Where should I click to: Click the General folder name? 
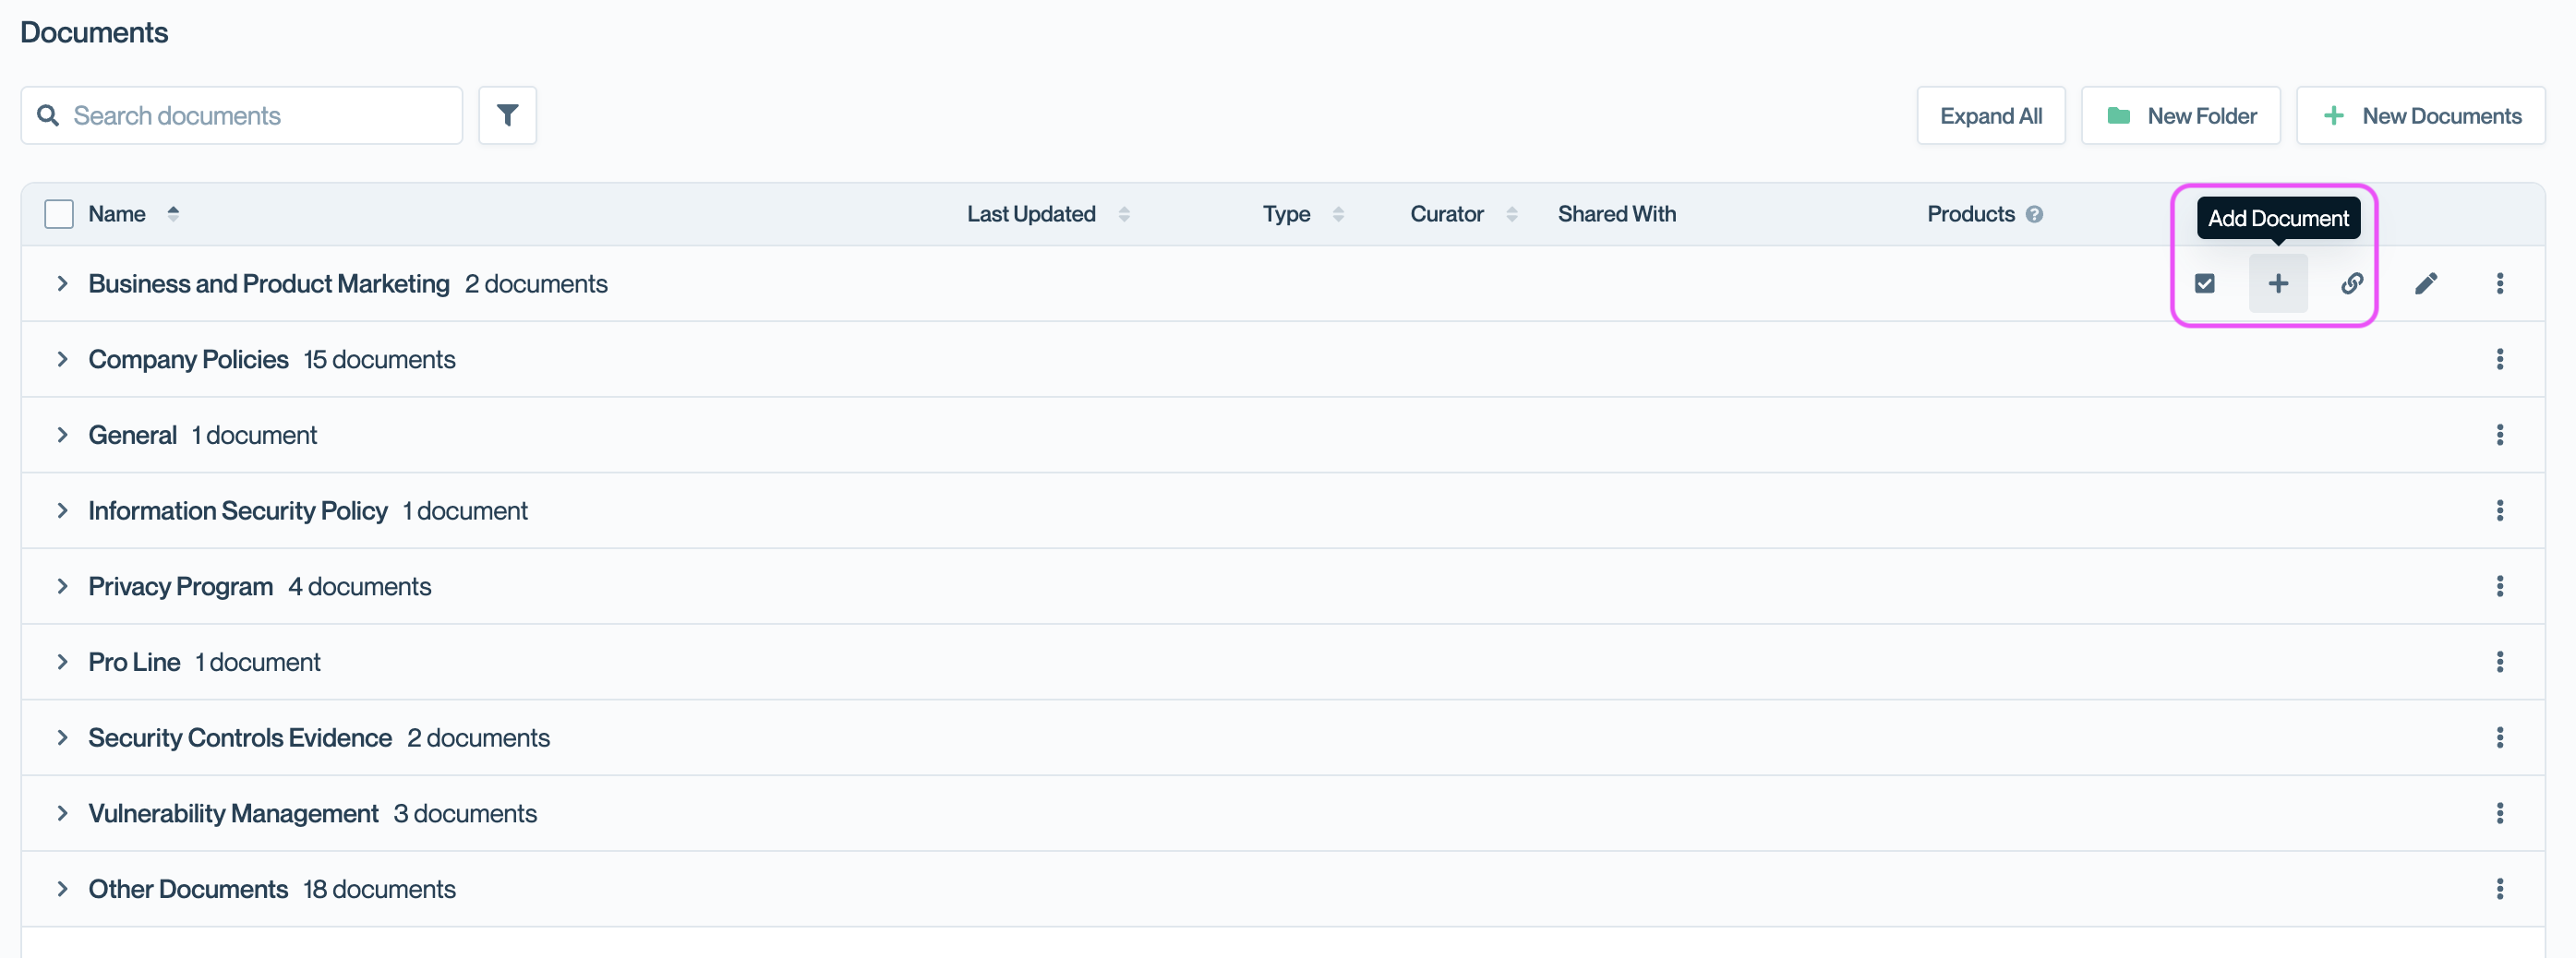tap(132, 435)
